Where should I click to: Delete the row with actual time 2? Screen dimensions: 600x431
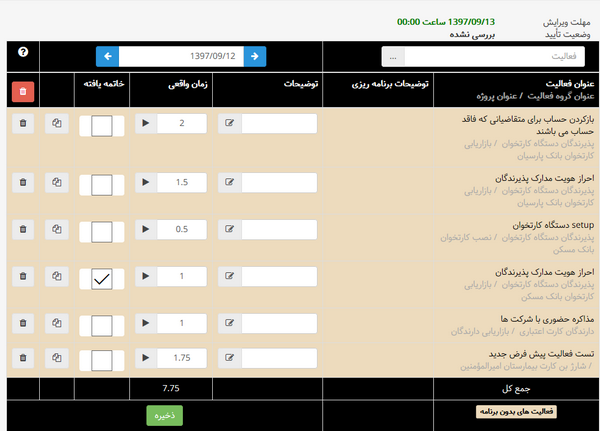pyautogui.click(x=23, y=124)
